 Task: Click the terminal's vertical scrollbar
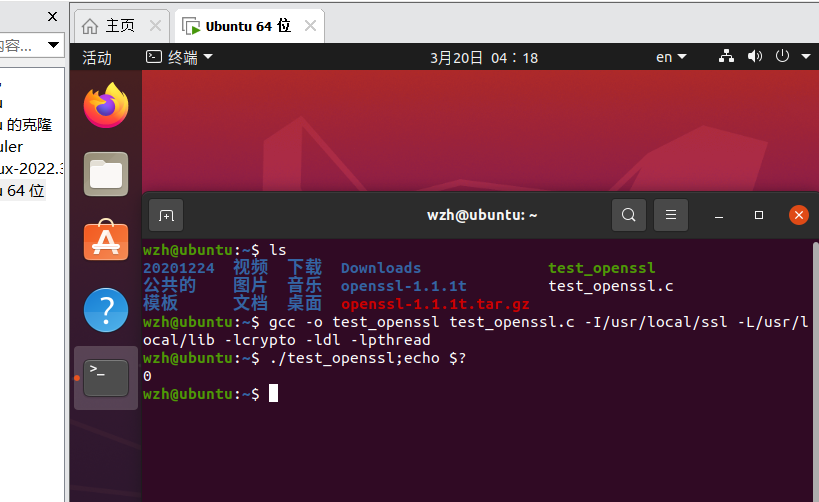pyautogui.click(x=816, y=371)
